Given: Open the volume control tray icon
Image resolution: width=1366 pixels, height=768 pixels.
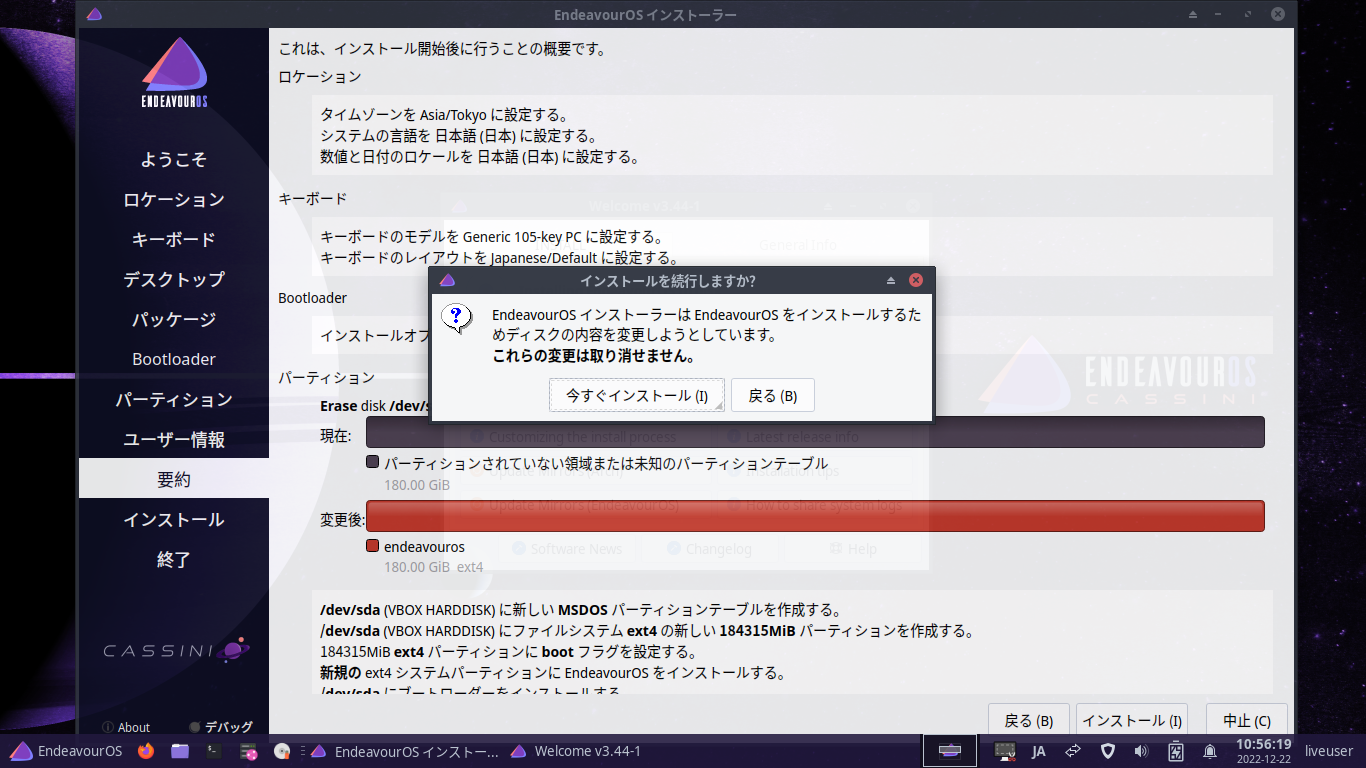Looking at the screenshot, I should point(1142,751).
